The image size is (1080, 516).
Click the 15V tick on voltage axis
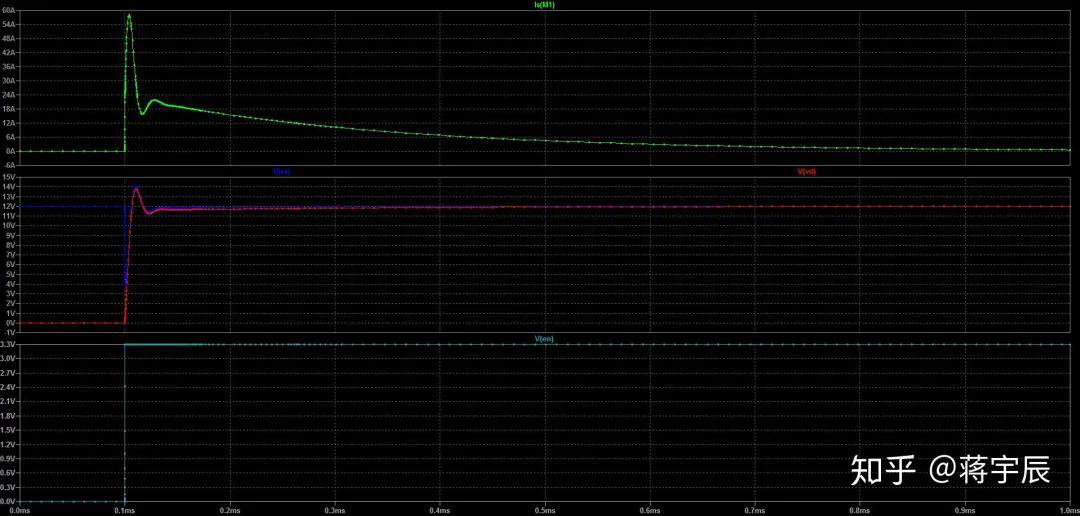pyautogui.click(x=11, y=177)
